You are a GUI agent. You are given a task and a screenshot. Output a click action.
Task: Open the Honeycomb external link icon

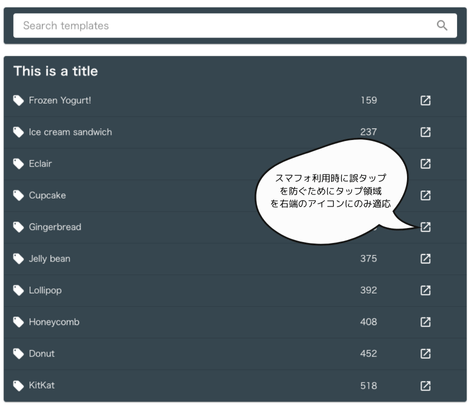425,322
